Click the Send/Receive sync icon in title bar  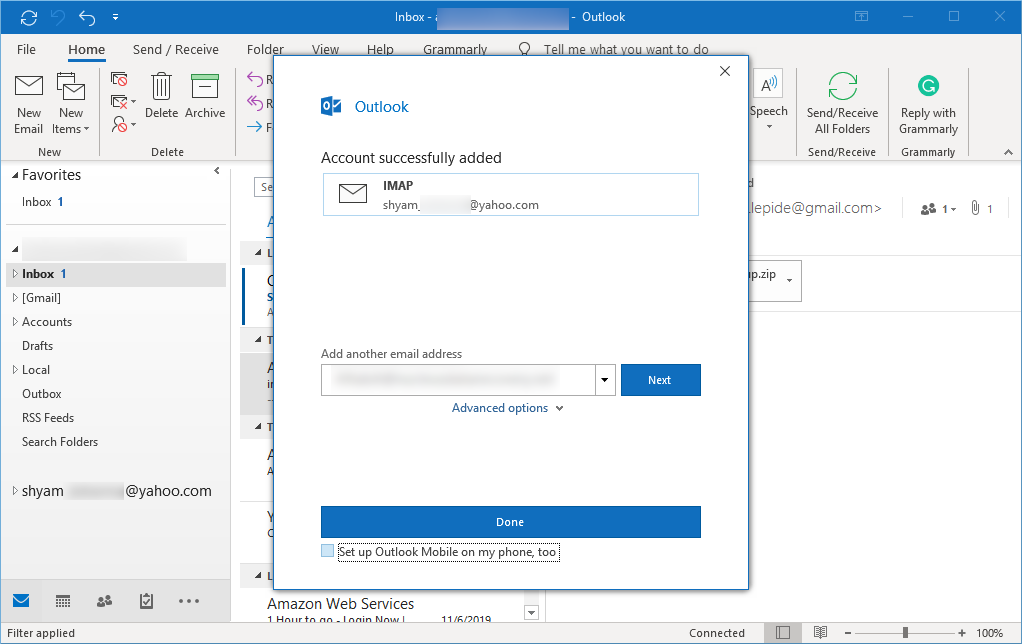[x=29, y=18]
